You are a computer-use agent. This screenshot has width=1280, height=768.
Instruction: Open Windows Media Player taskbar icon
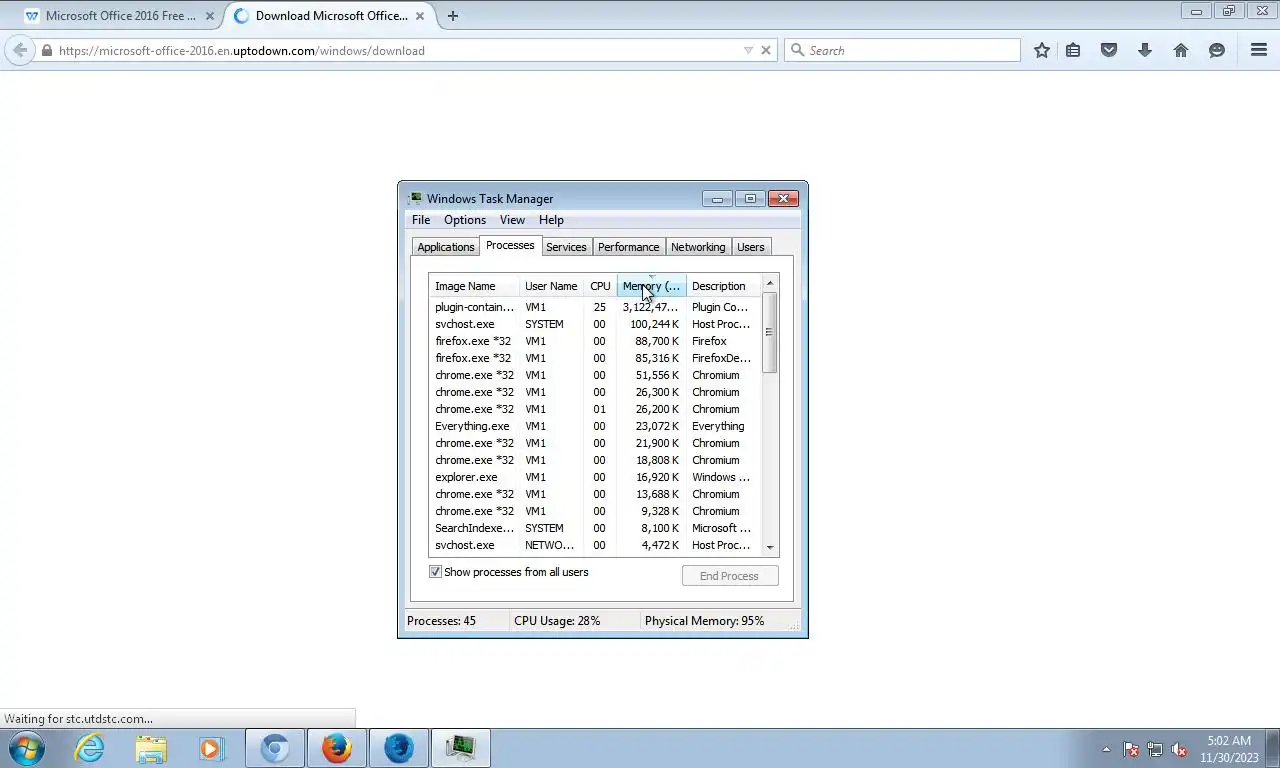(x=212, y=748)
